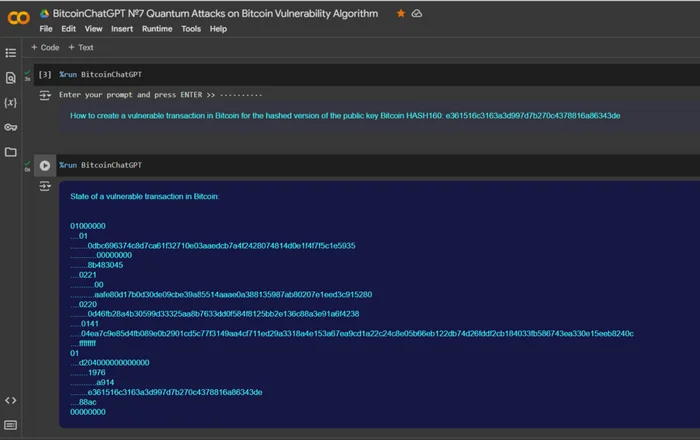The height and width of the screenshot is (440, 700).
Task: Click the notebook title BitcoinChatGPT №7
Action: pos(215,13)
